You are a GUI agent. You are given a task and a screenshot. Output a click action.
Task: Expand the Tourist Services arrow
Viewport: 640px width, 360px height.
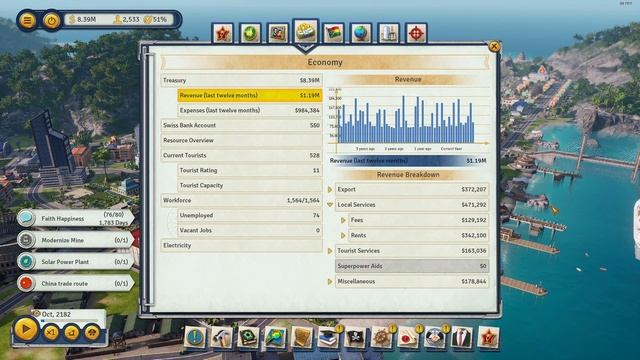(330, 251)
